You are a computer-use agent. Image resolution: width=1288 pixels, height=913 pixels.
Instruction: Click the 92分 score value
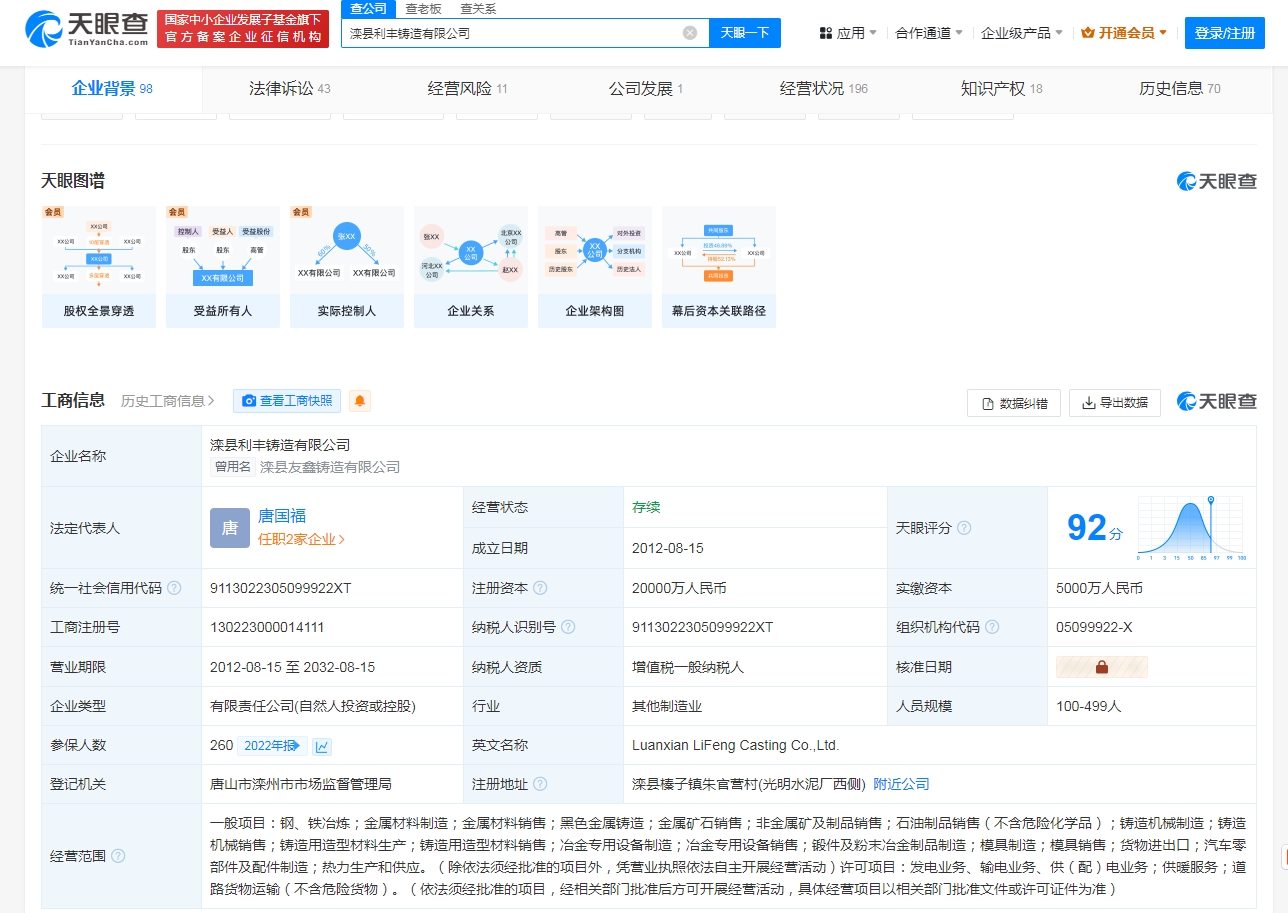[x=1096, y=528]
